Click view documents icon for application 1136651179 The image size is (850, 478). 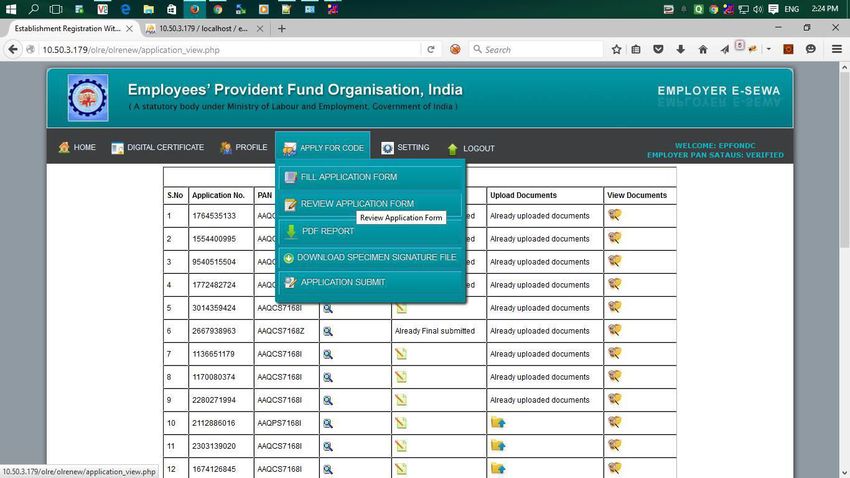(614, 353)
